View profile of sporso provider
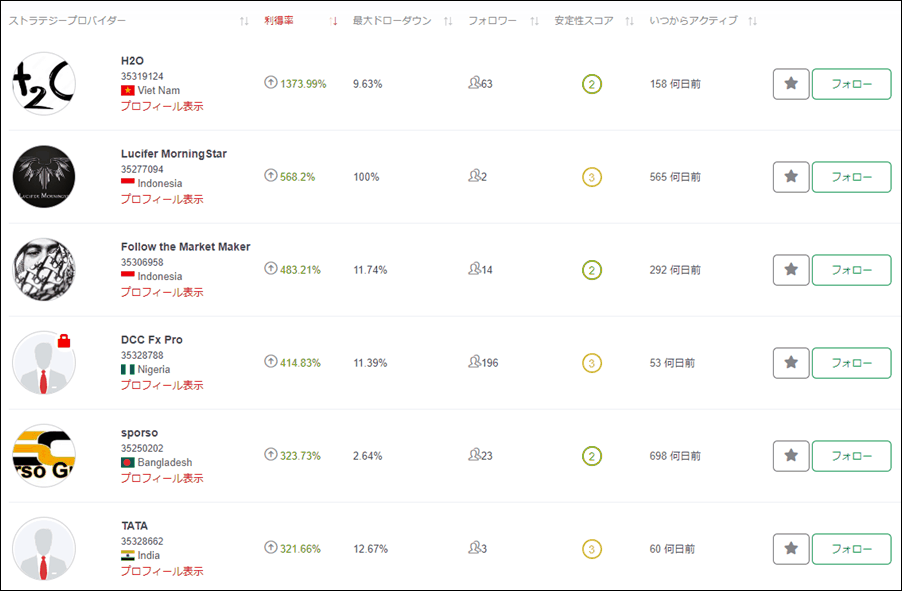This screenshot has width=902, height=591. 162,478
